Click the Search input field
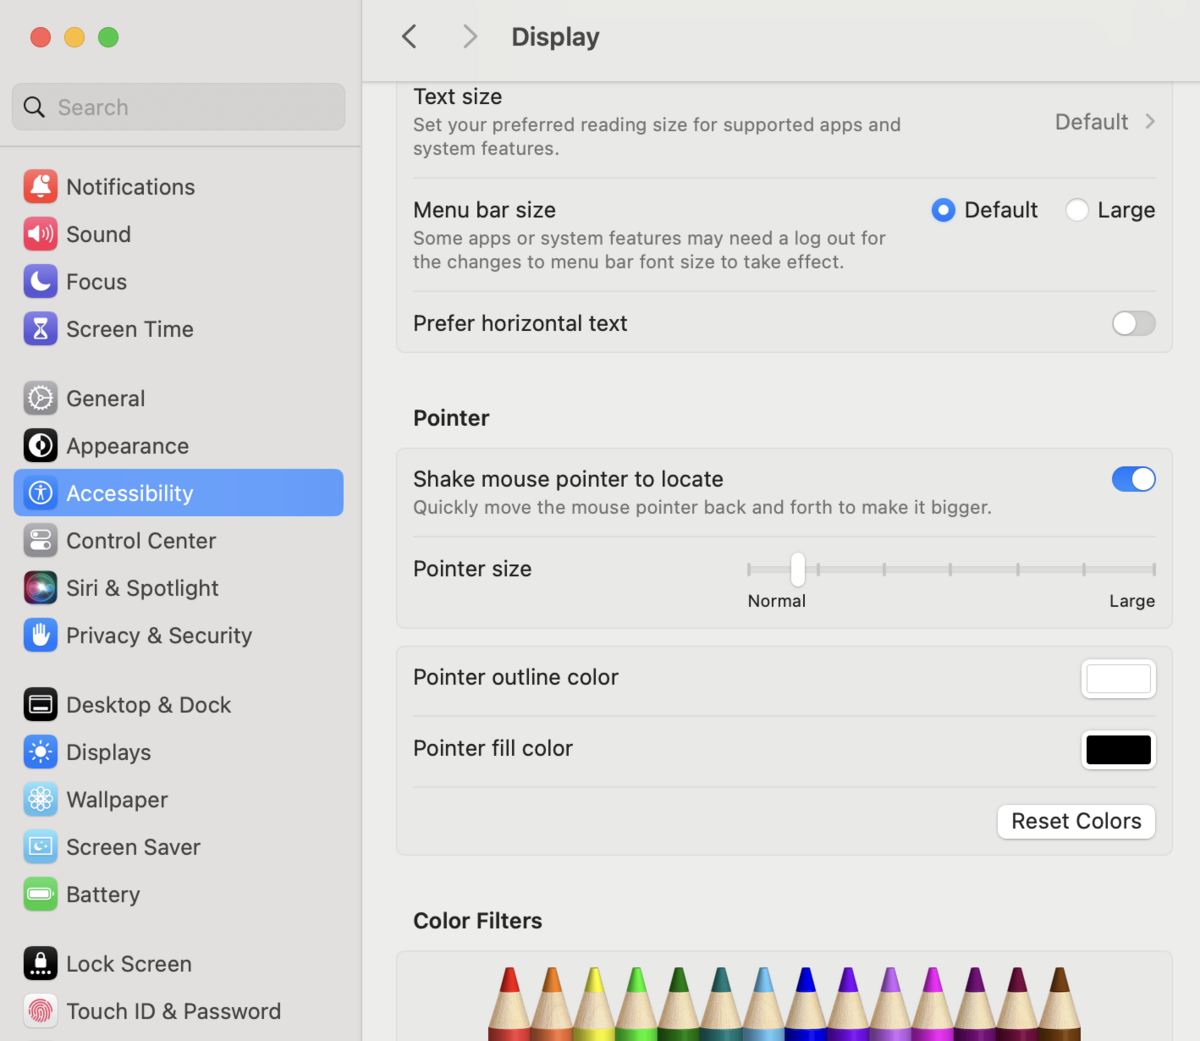 pos(179,107)
